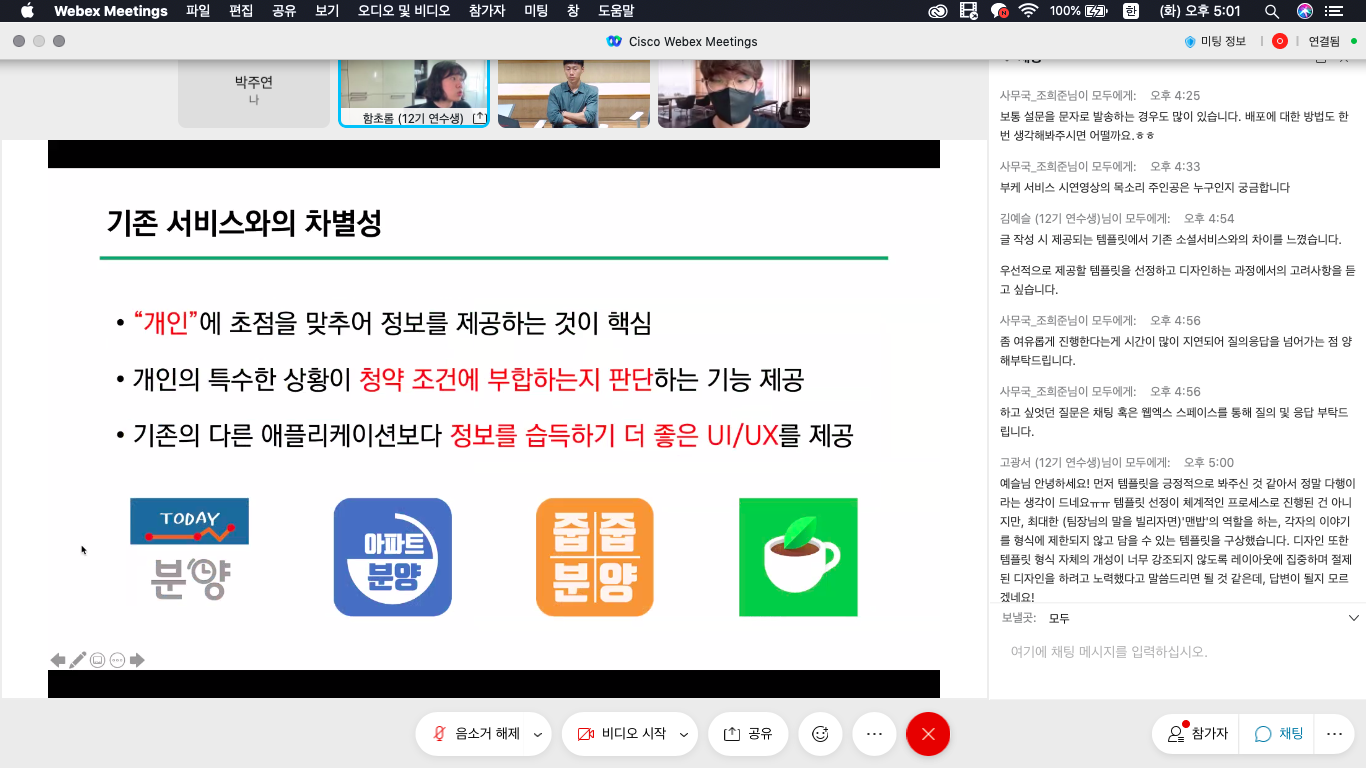
Task: Open macOS Spotlight search icon
Action: point(1271,11)
